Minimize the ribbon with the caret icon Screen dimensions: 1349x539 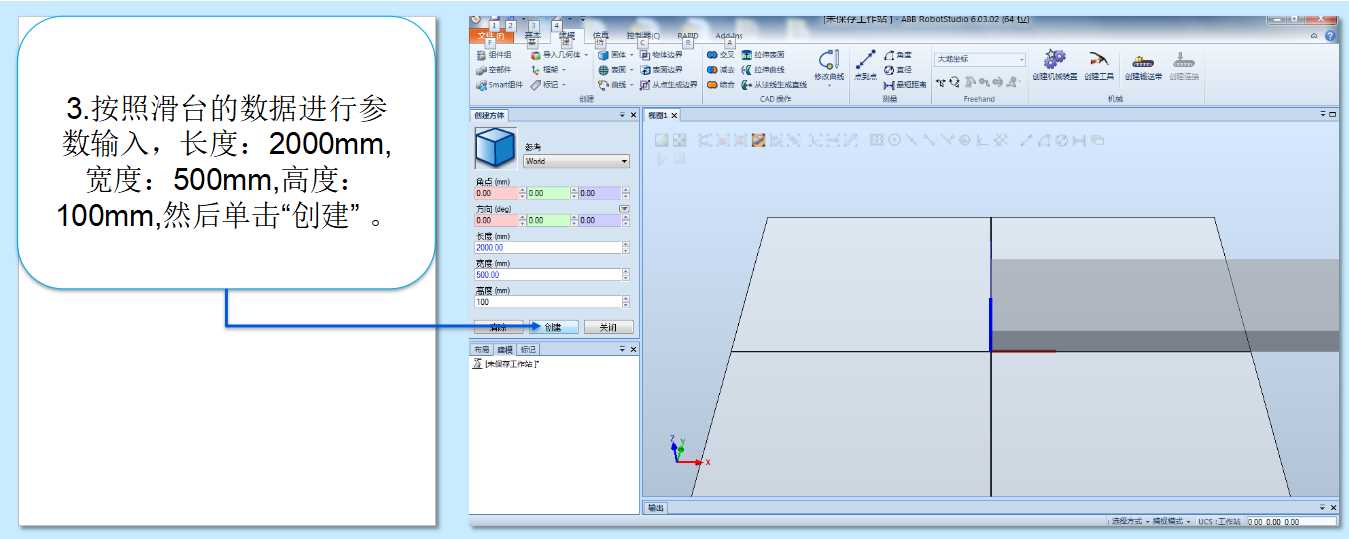[1314, 36]
